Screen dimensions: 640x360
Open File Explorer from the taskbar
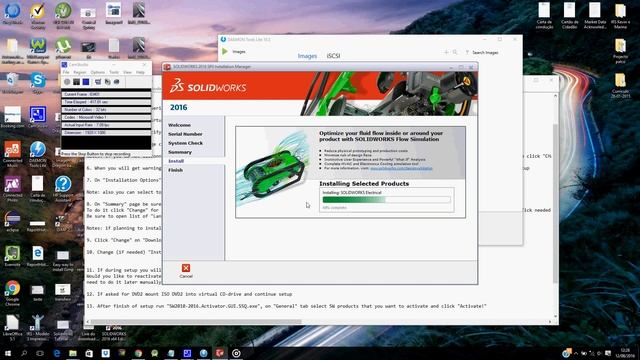click(73, 353)
